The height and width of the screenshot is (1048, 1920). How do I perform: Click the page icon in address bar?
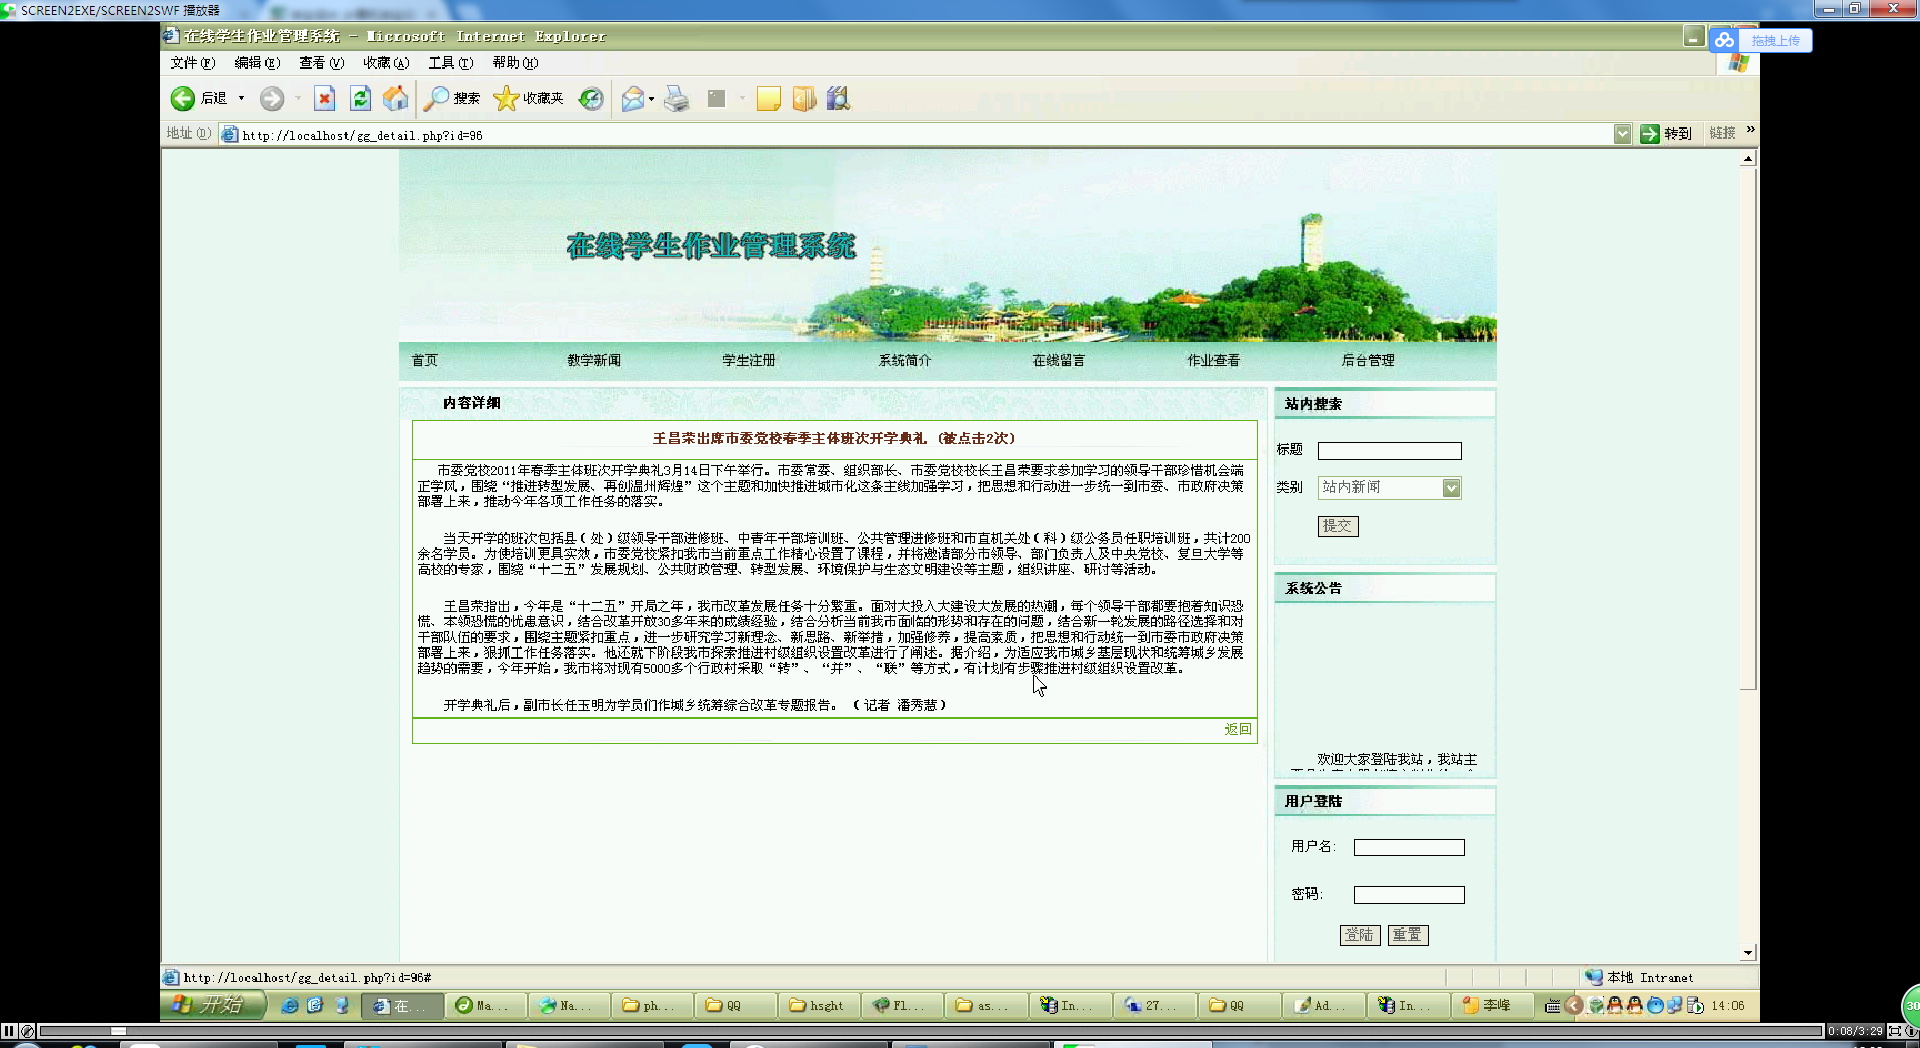[x=230, y=134]
